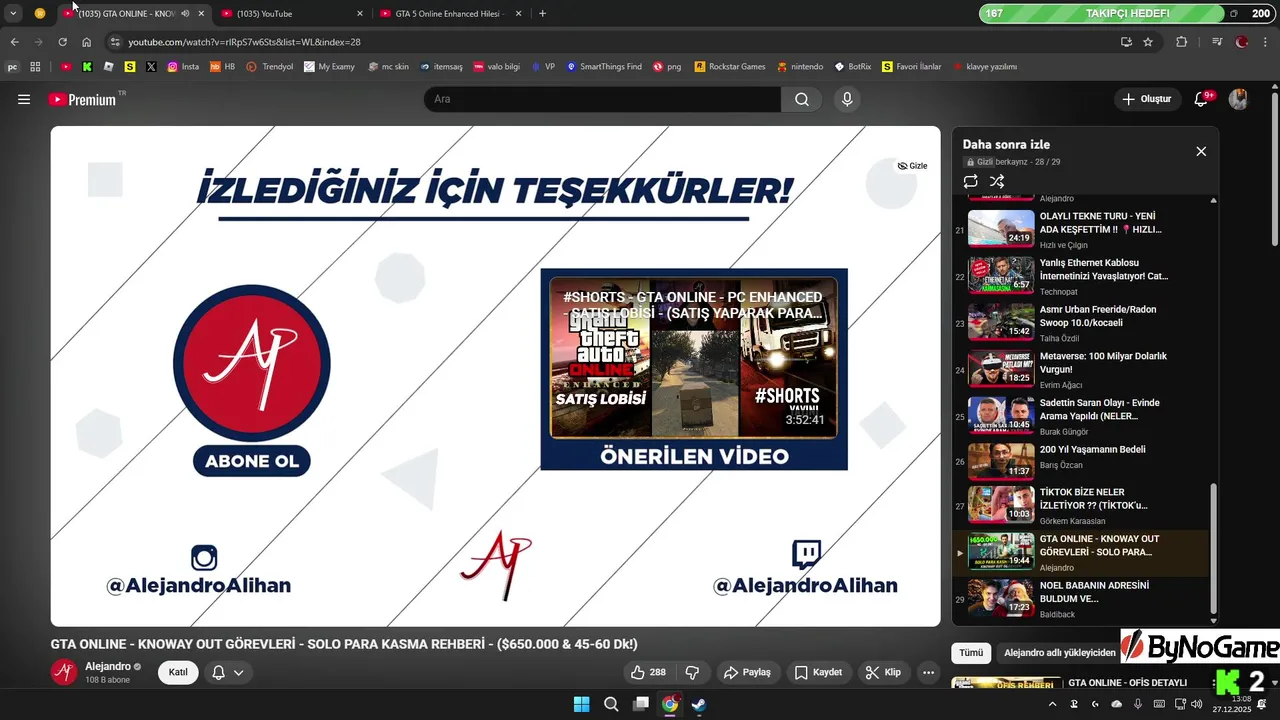
Task: Open the Rockstar Games bookmark
Action: tap(729, 67)
